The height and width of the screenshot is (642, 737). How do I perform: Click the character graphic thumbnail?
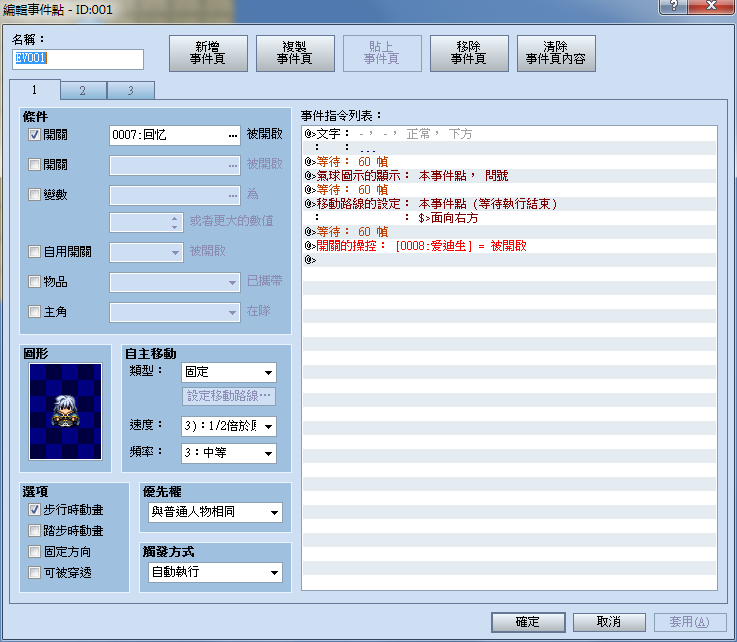[65, 412]
